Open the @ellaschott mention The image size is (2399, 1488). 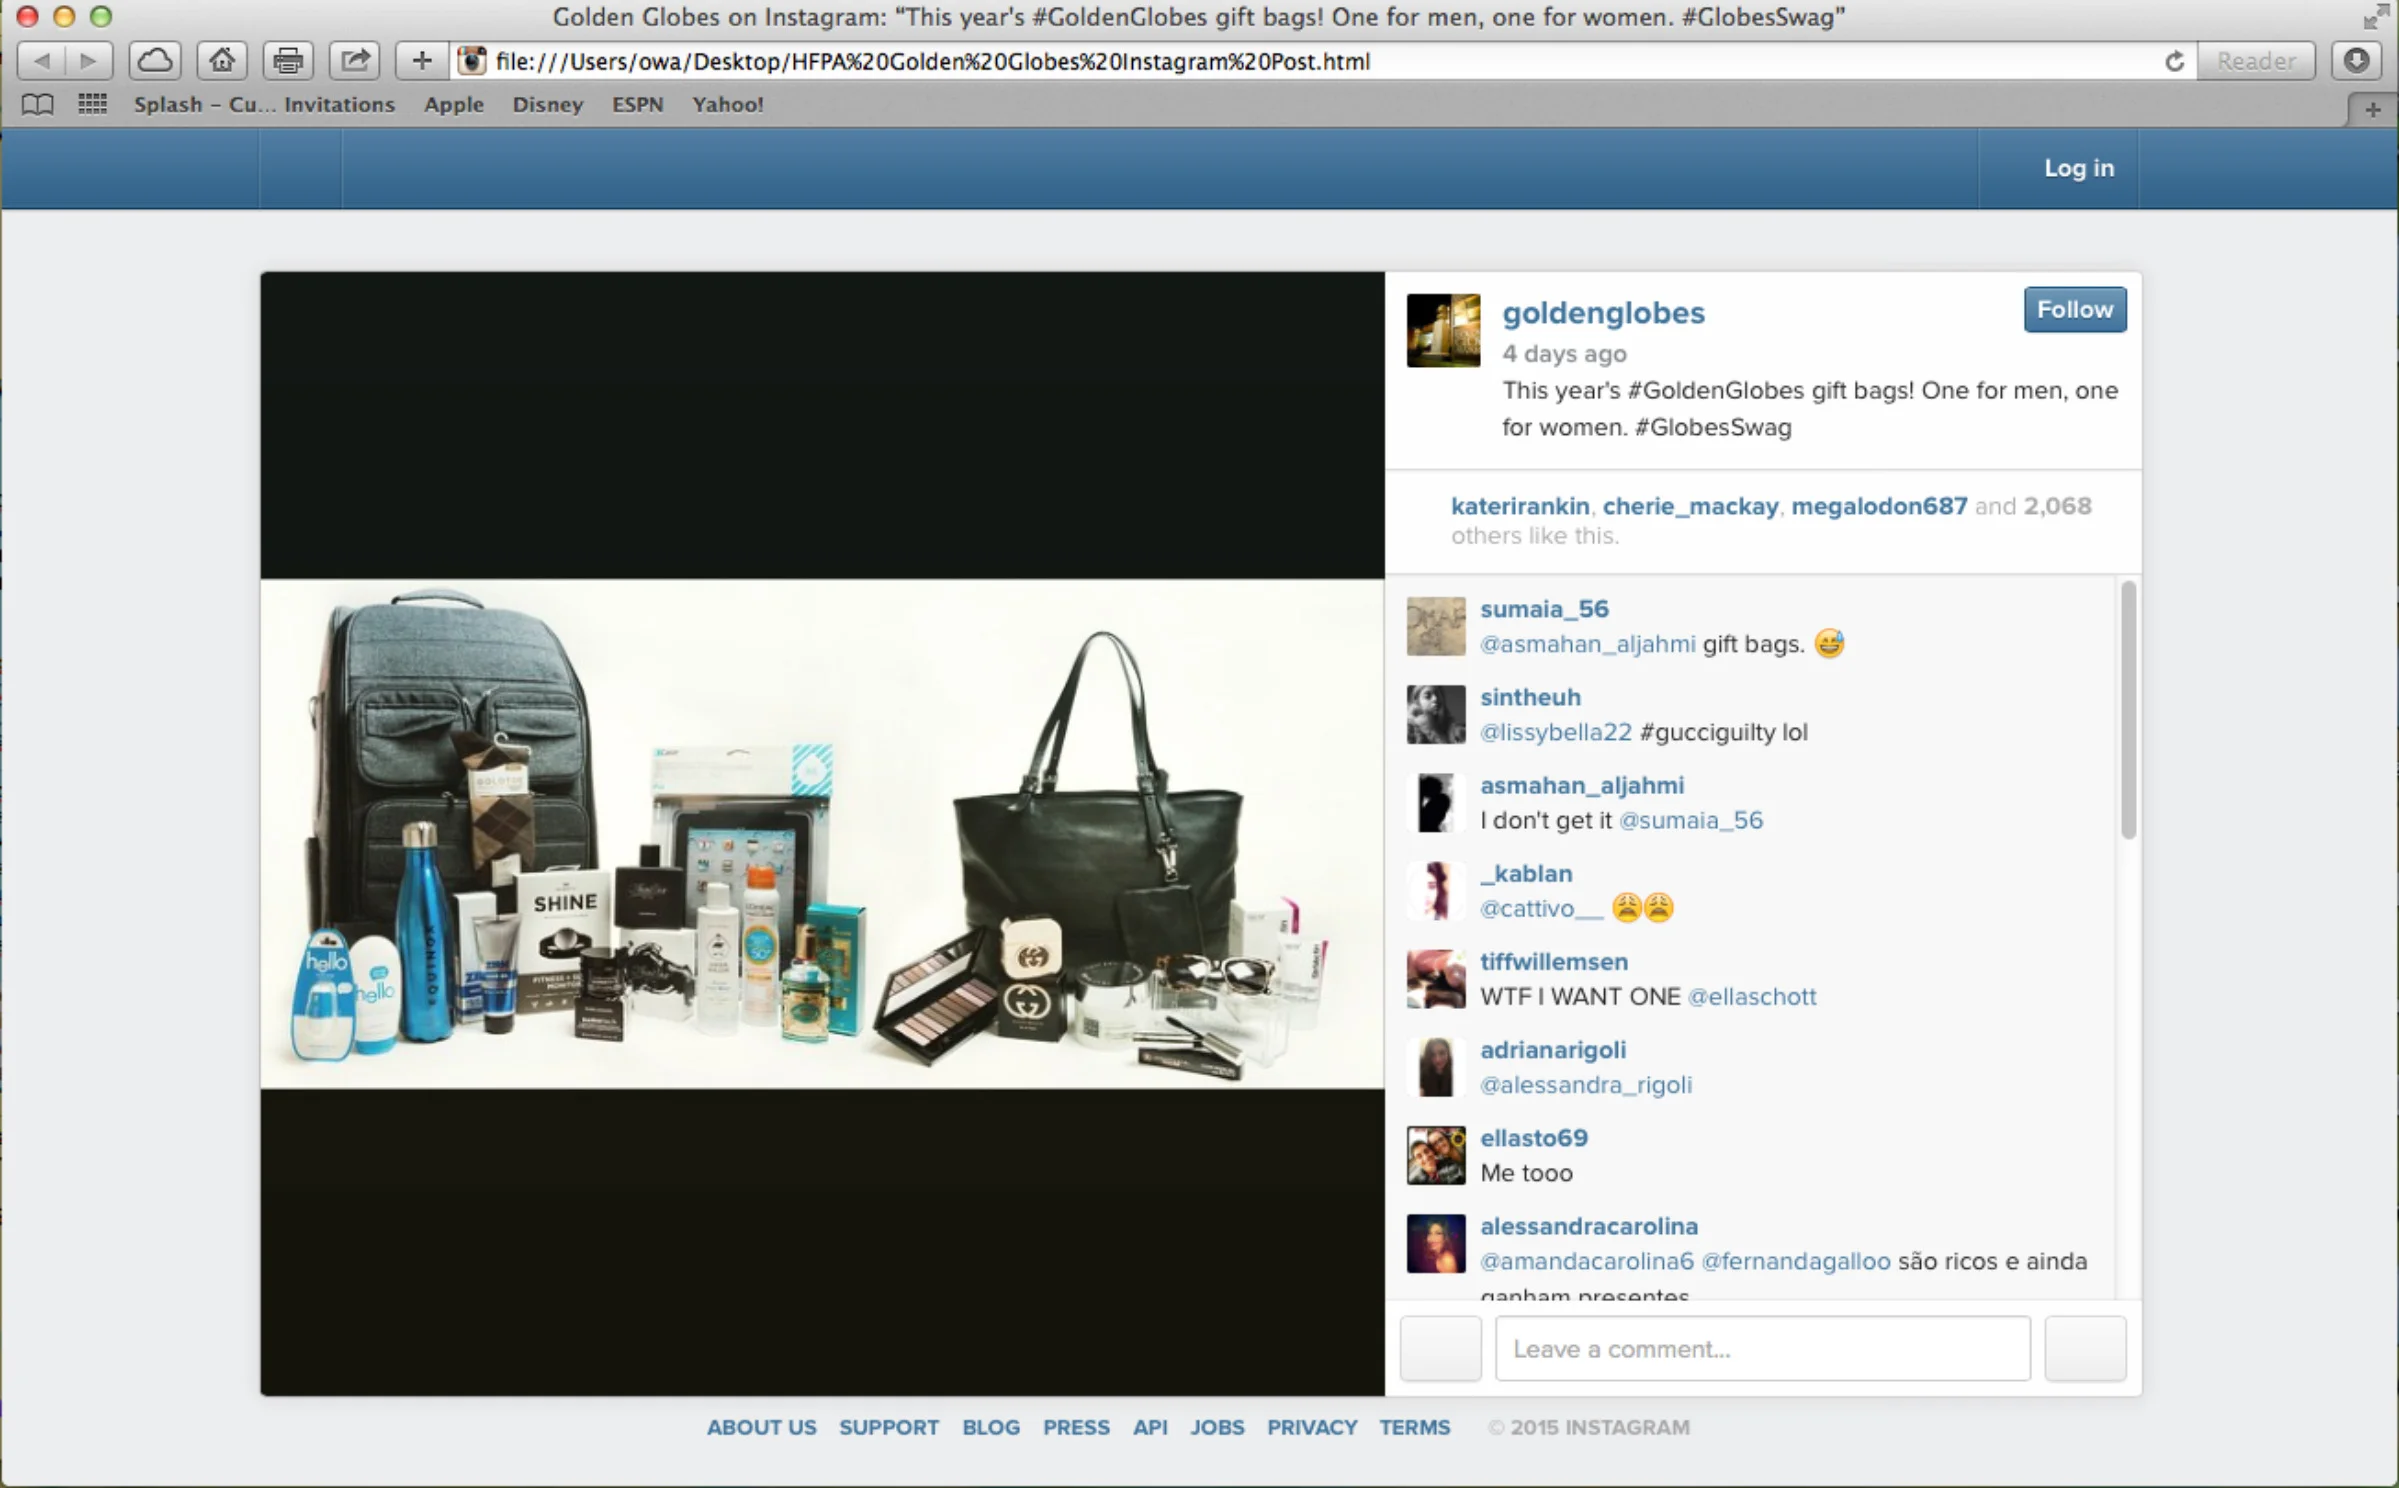coord(1751,996)
